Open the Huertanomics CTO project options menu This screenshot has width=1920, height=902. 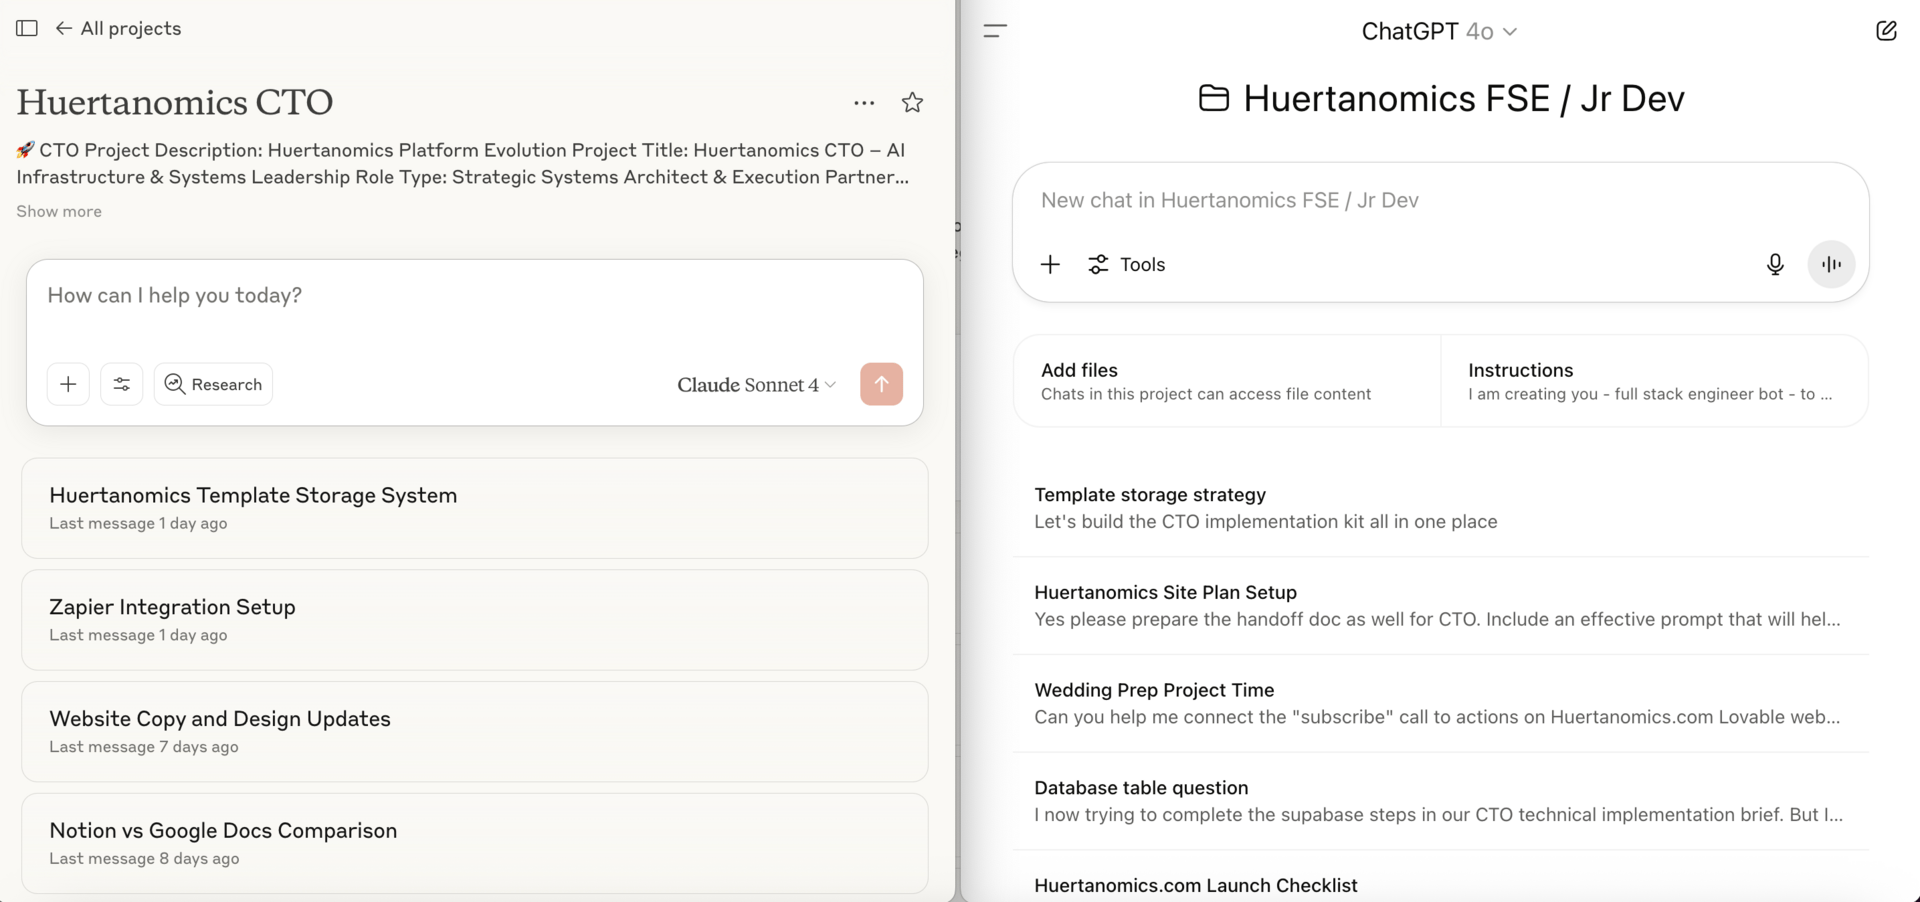tap(864, 102)
